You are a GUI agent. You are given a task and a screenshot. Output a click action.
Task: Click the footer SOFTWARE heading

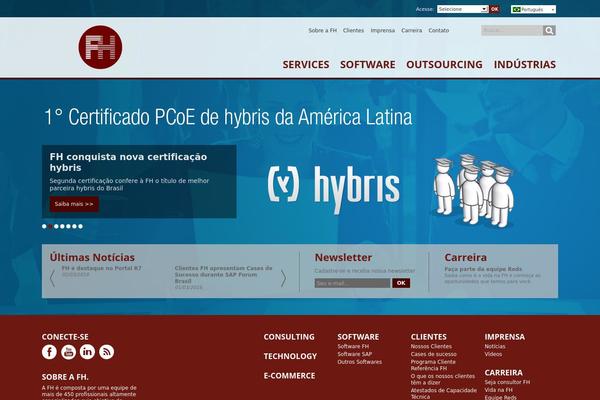[x=358, y=337]
